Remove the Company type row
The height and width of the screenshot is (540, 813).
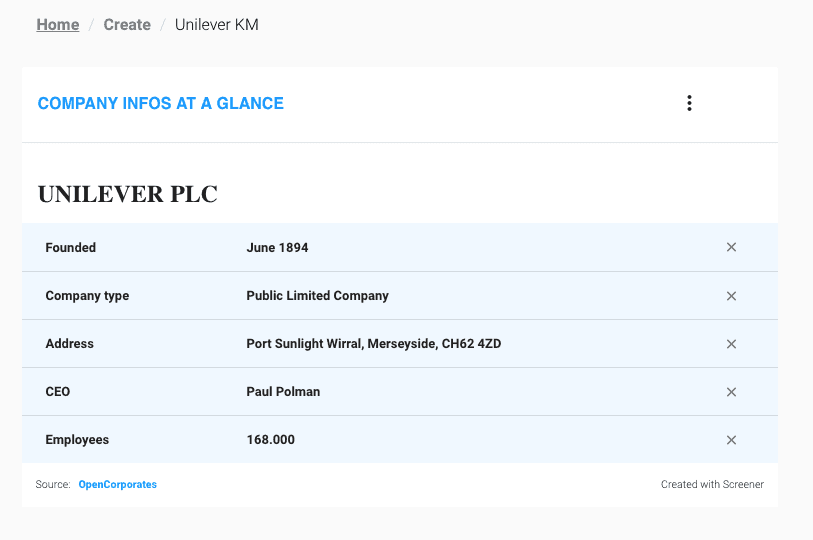(731, 296)
